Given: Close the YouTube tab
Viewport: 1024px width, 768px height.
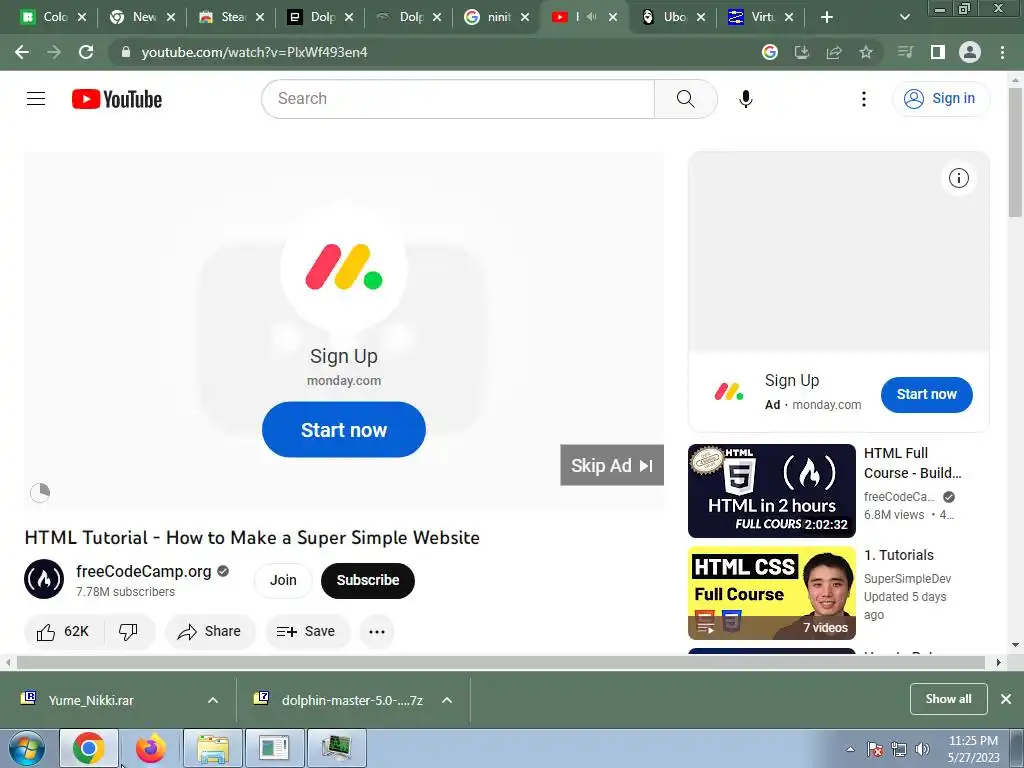Looking at the screenshot, I should click(613, 17).
